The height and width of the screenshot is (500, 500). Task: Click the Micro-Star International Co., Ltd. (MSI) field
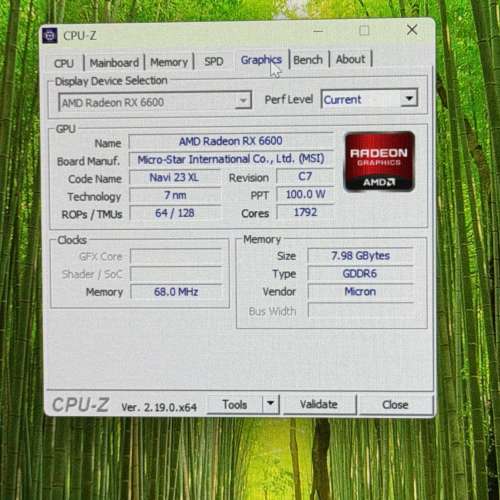pos(231,159)
